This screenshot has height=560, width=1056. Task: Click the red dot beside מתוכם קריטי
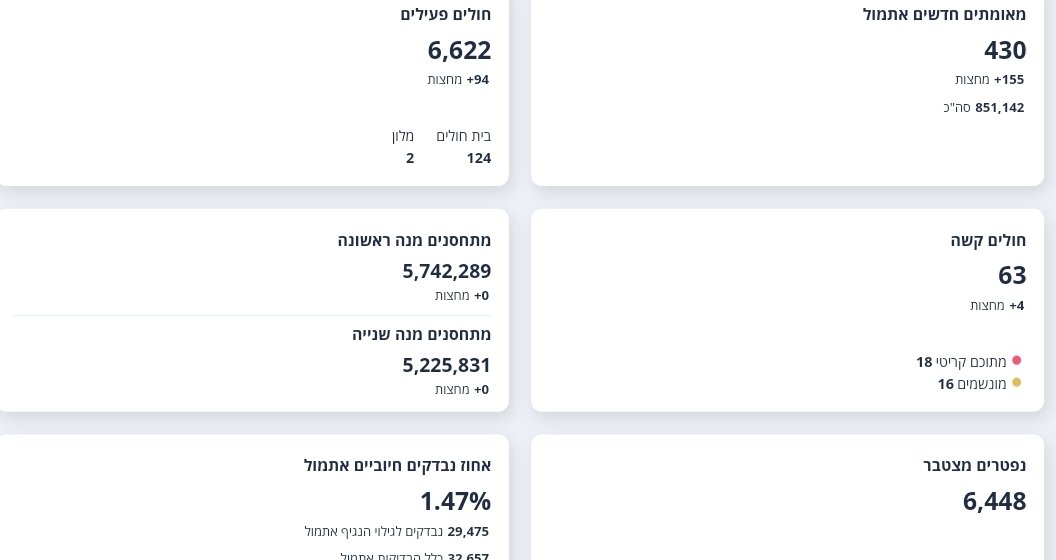[1017, 361]
